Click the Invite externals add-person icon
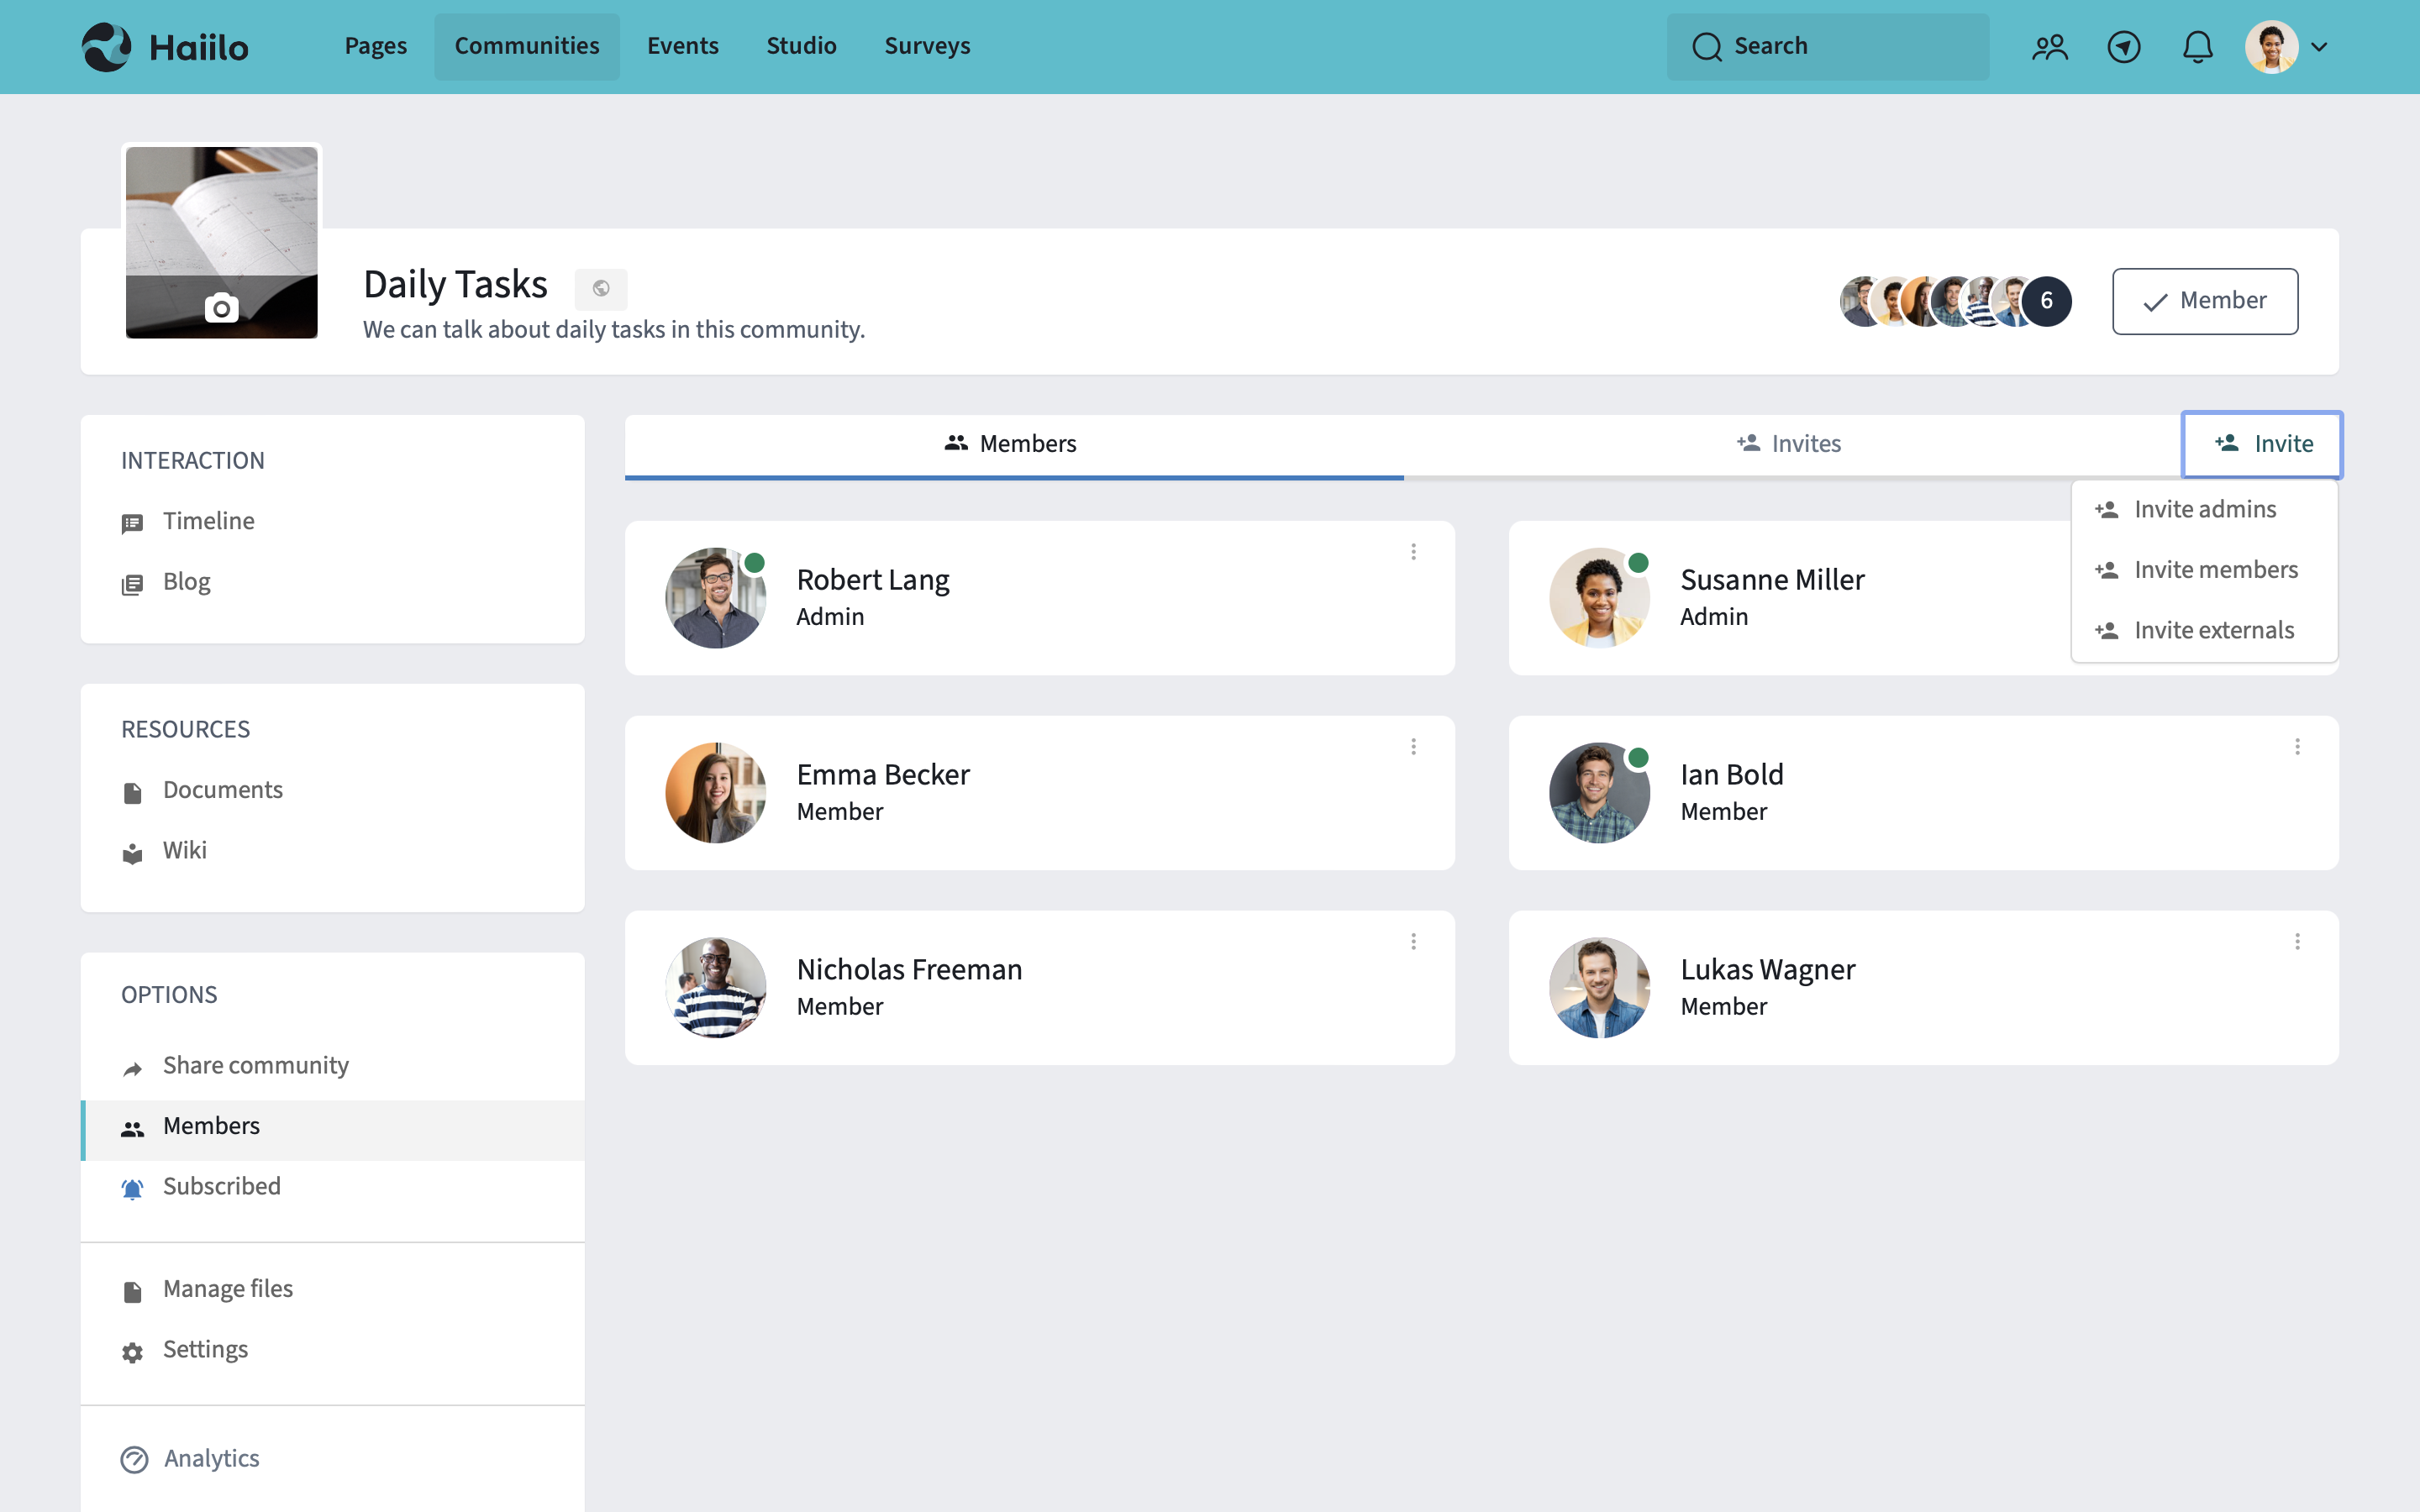The width and height of the screenshot is (2420, 1512). [x=2107, y=631]
